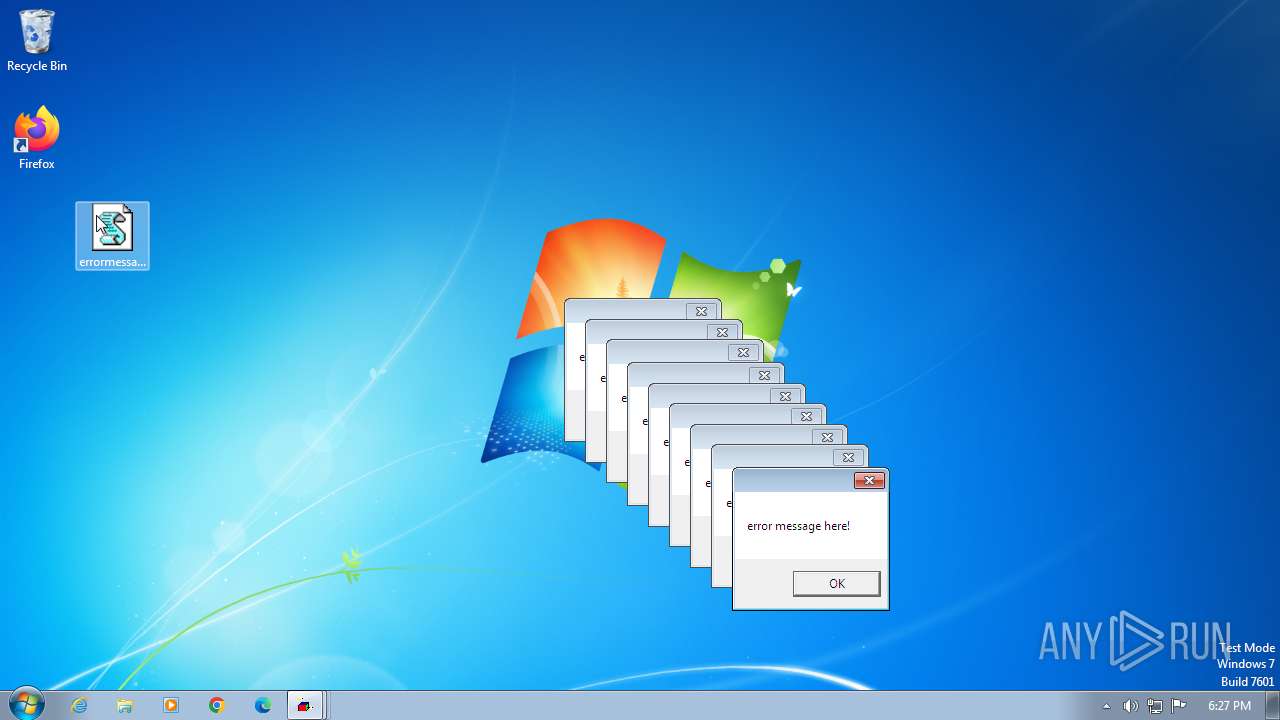Click OK on the error message dialog
The height and width of the screenshot is (720, 1280).
pos(837,584)
